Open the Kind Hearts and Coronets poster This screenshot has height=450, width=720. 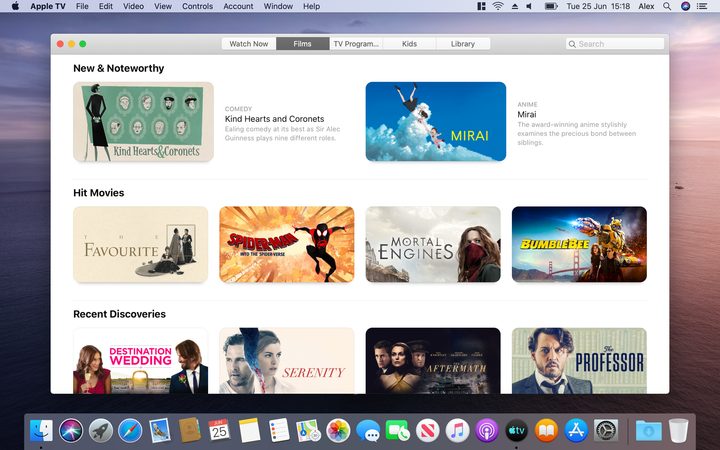(143, 122)
